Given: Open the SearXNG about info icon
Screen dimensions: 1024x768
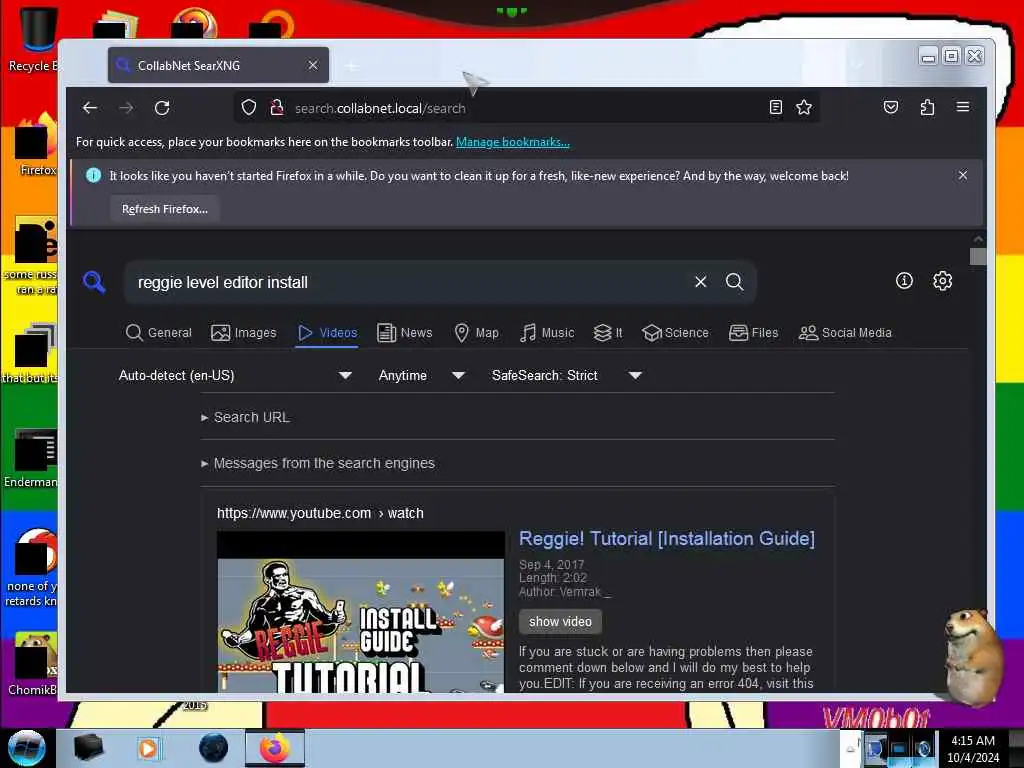Looking at the screenshot, I should click(x=904, y=281).
